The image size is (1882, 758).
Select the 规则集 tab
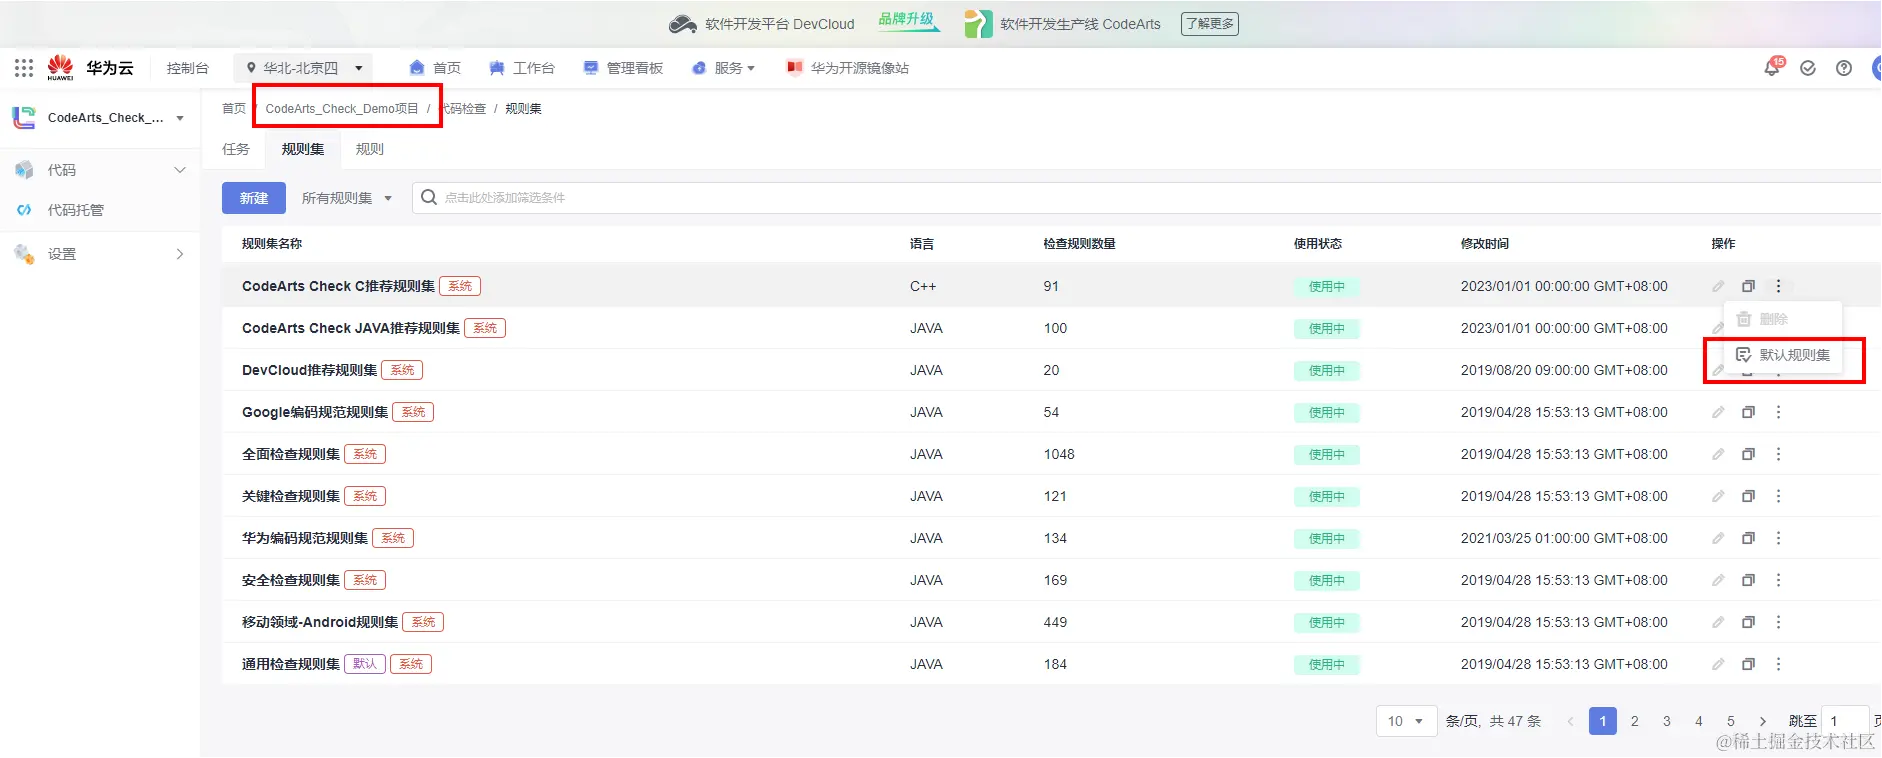[x=303, y=149]
